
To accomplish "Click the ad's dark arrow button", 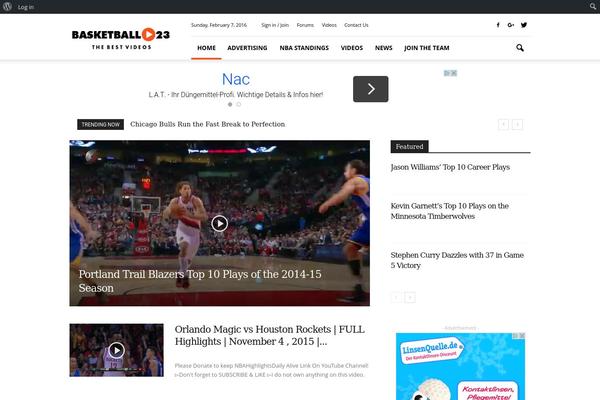I will 370,89.
